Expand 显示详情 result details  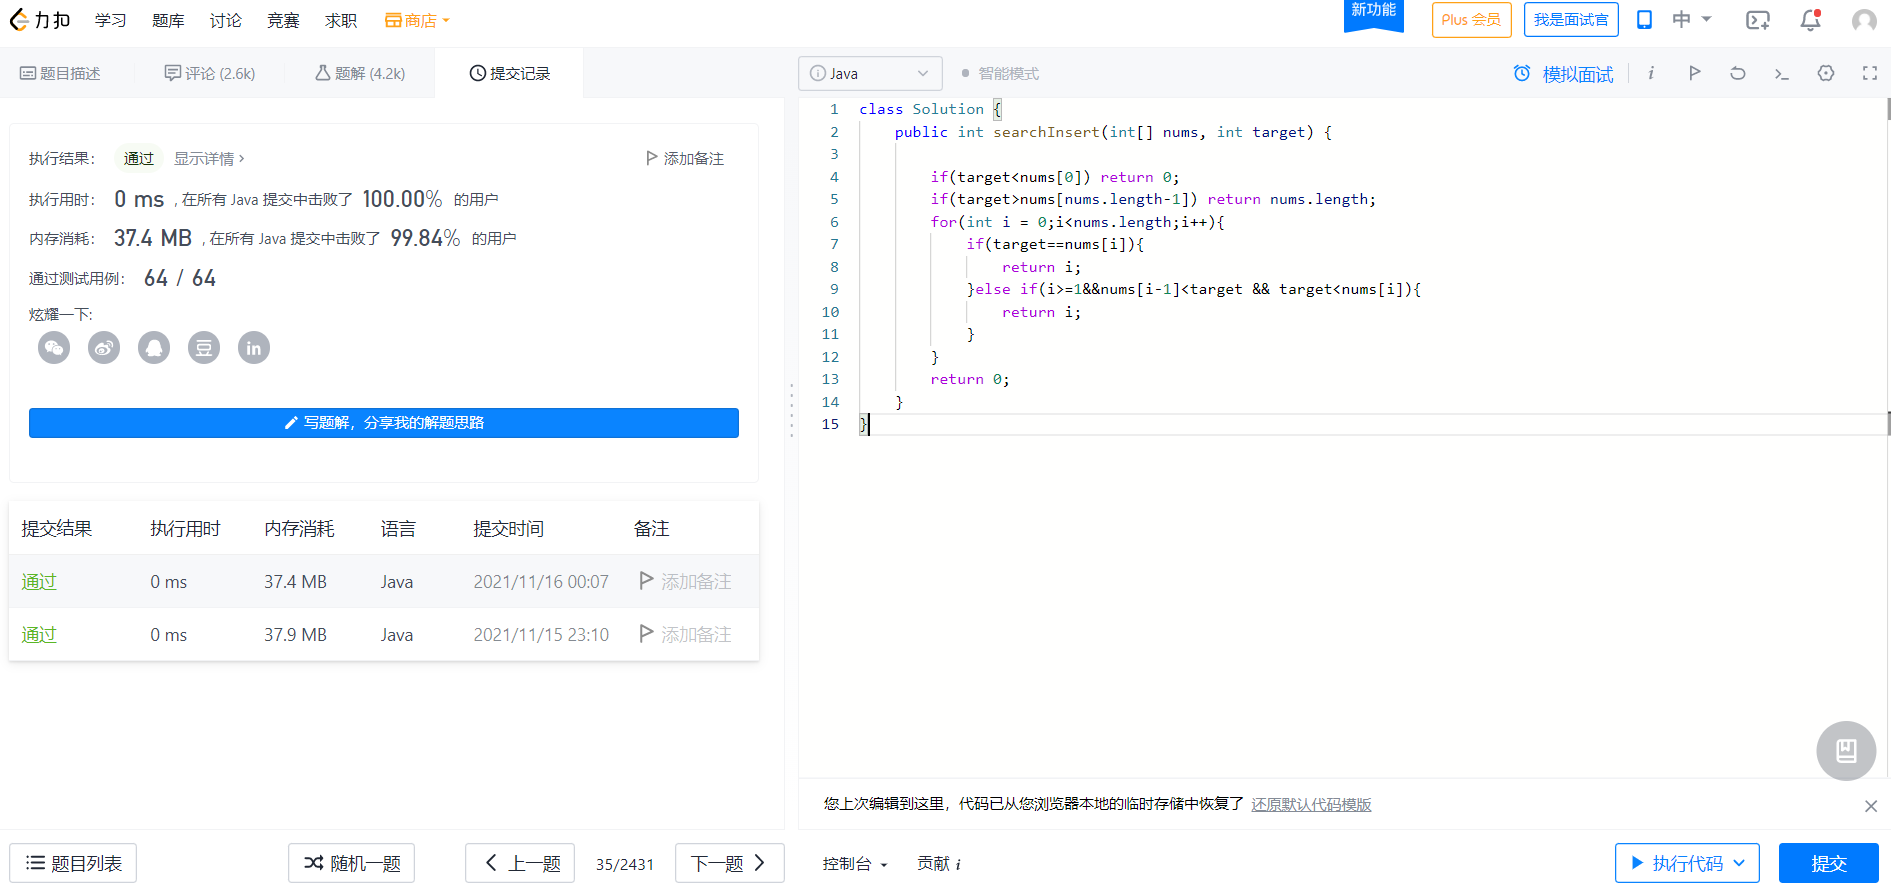[x=209, y=158]
